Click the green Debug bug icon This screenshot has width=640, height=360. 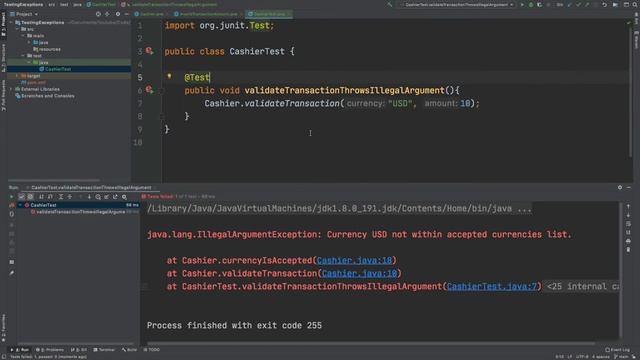click(x=531, y=4)
